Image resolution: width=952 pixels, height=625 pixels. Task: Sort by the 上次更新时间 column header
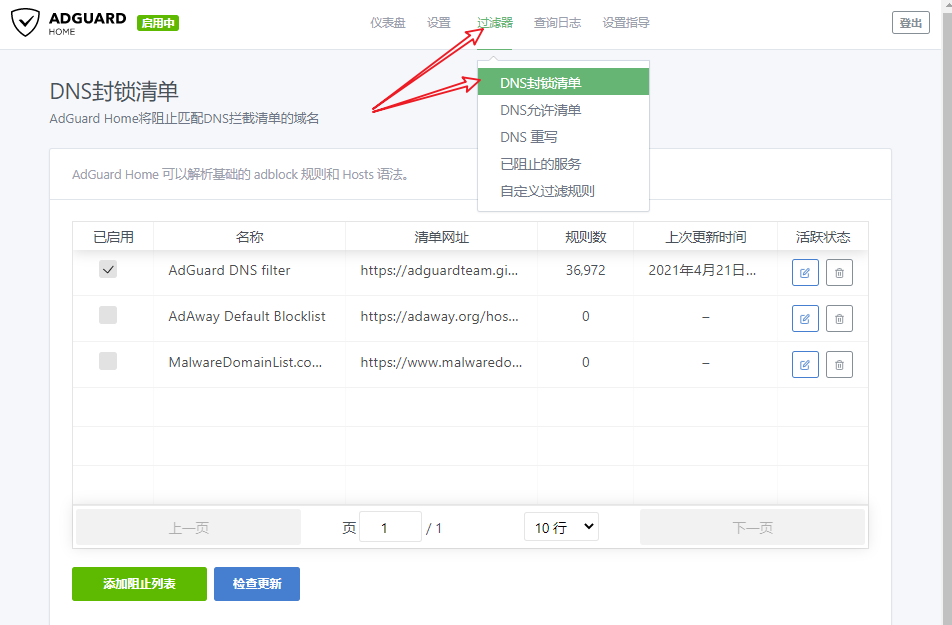706,237
